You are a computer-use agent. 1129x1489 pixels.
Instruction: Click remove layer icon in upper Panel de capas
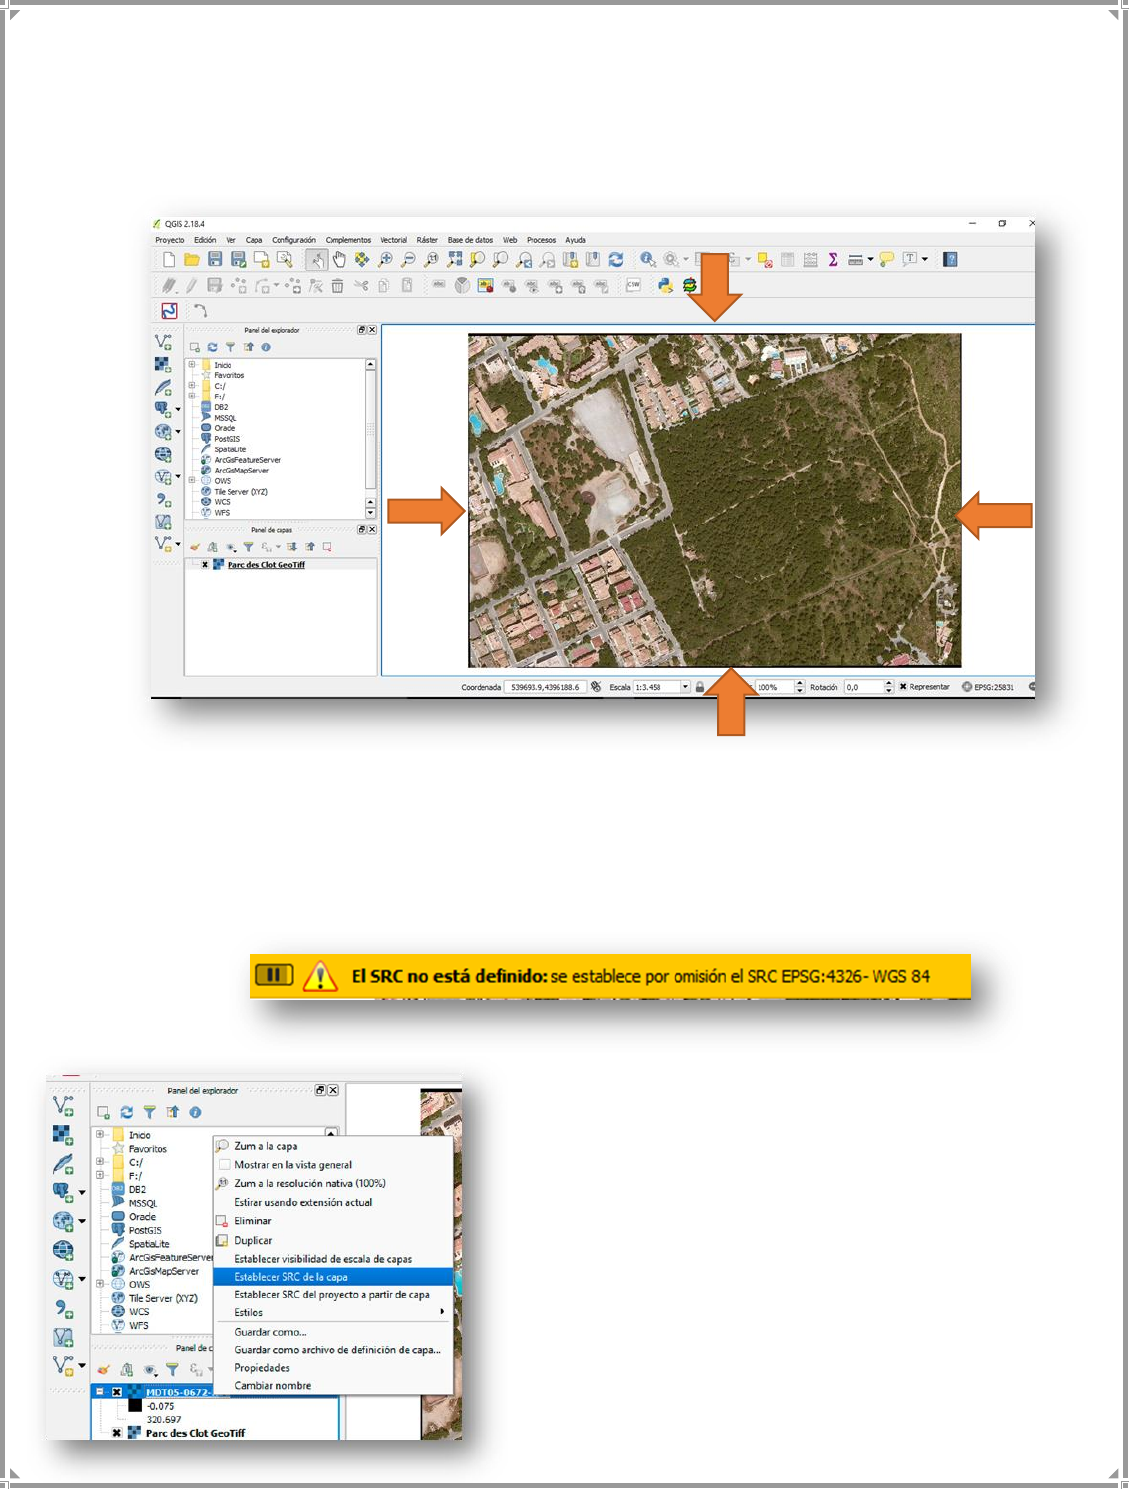click(327, 547)
